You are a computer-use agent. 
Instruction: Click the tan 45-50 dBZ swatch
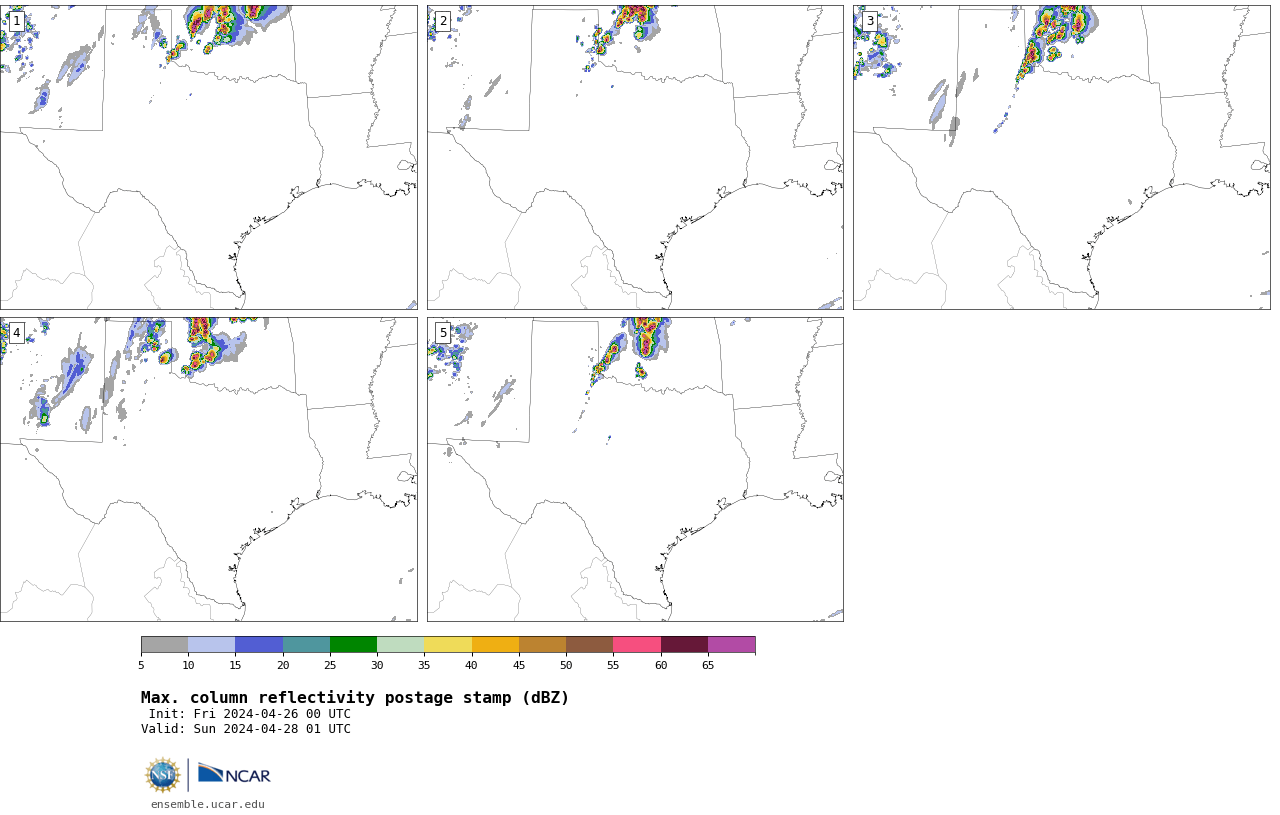point(542,644)
